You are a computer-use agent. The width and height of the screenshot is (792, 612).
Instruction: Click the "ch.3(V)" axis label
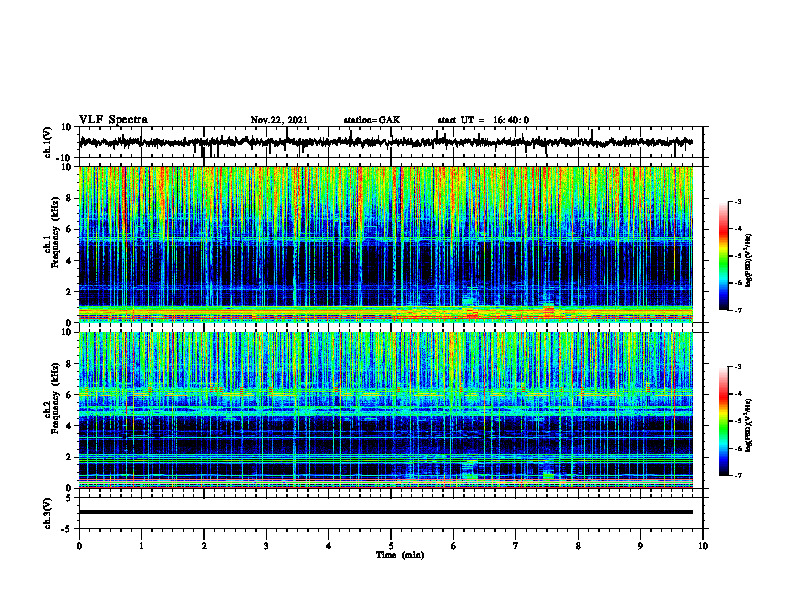point(48,514)
